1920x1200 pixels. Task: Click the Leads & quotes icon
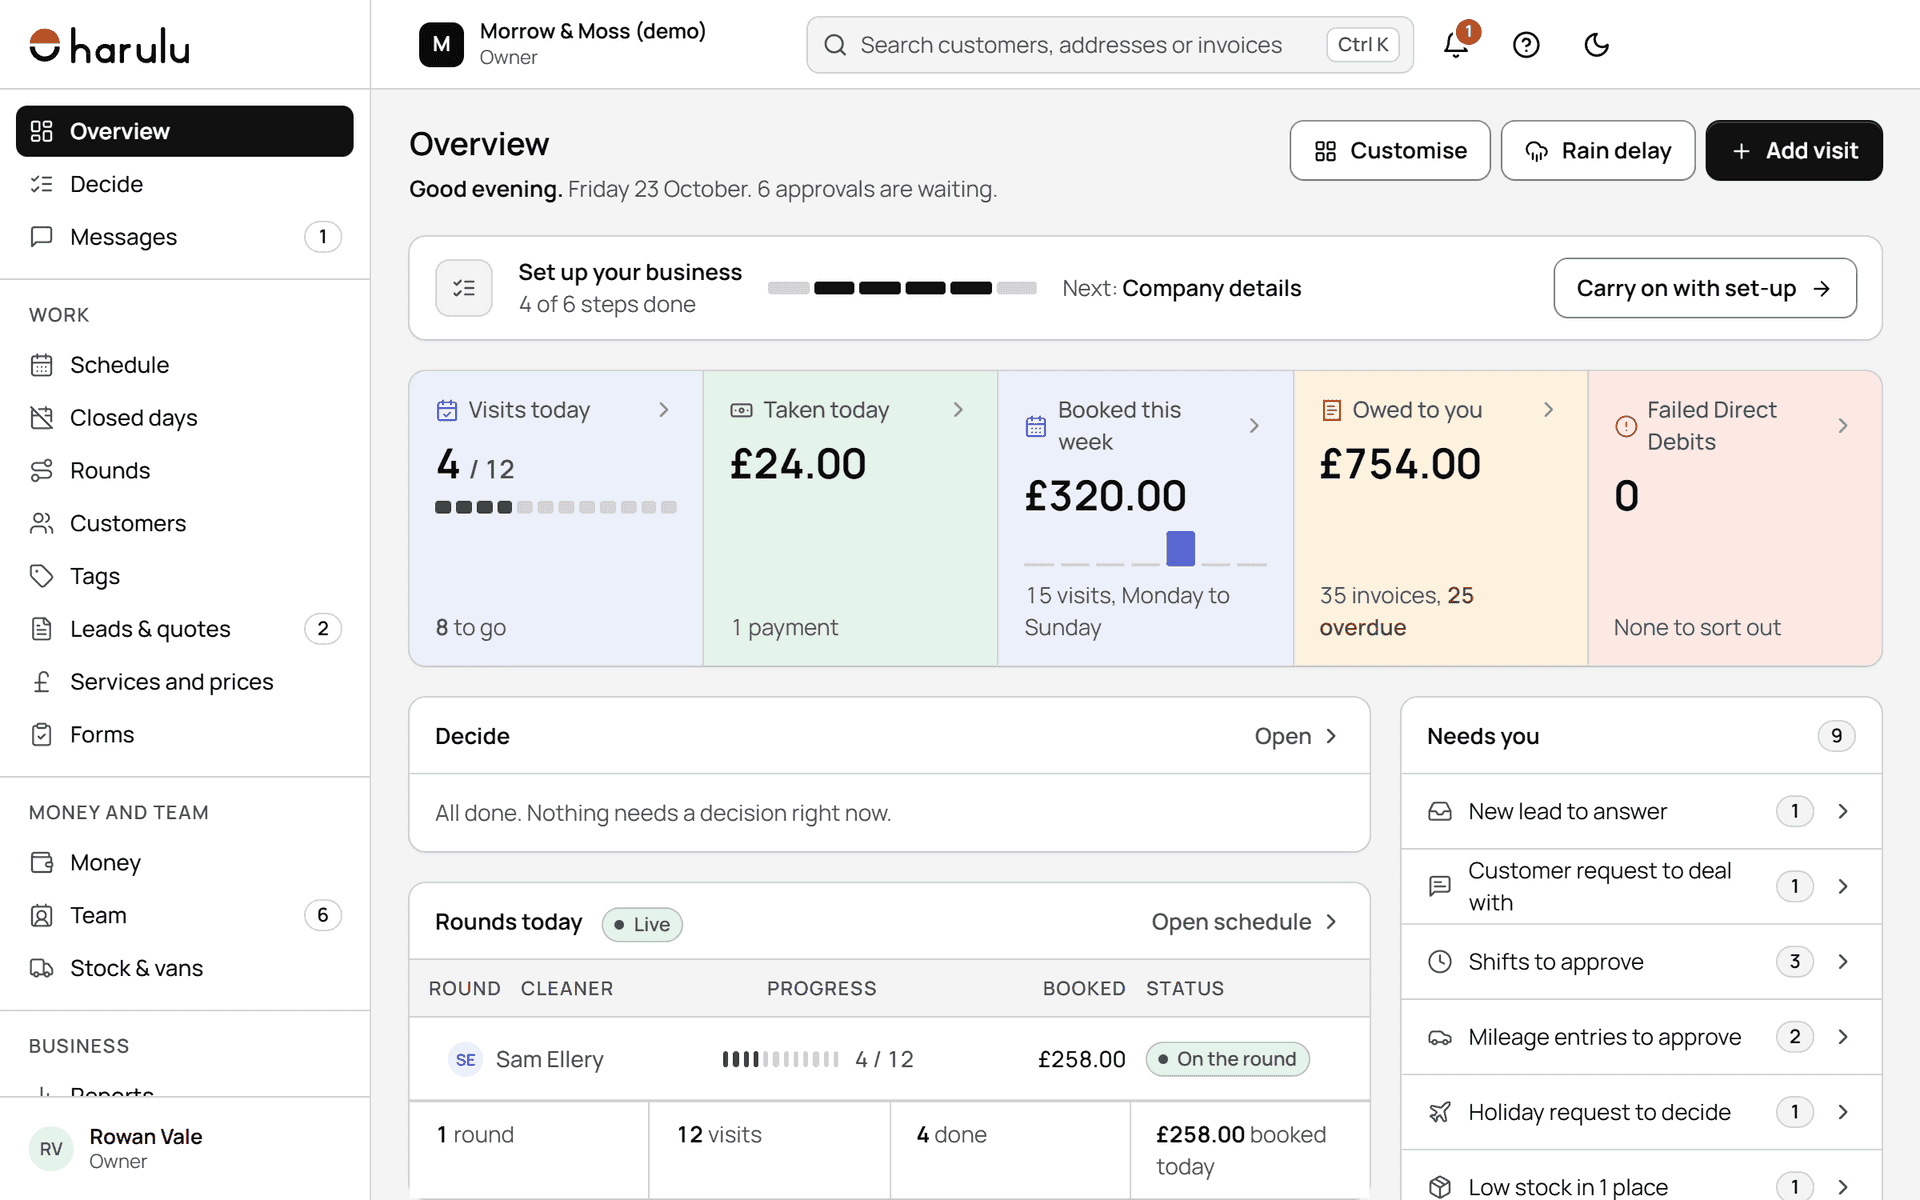click(x=41, y=629)
